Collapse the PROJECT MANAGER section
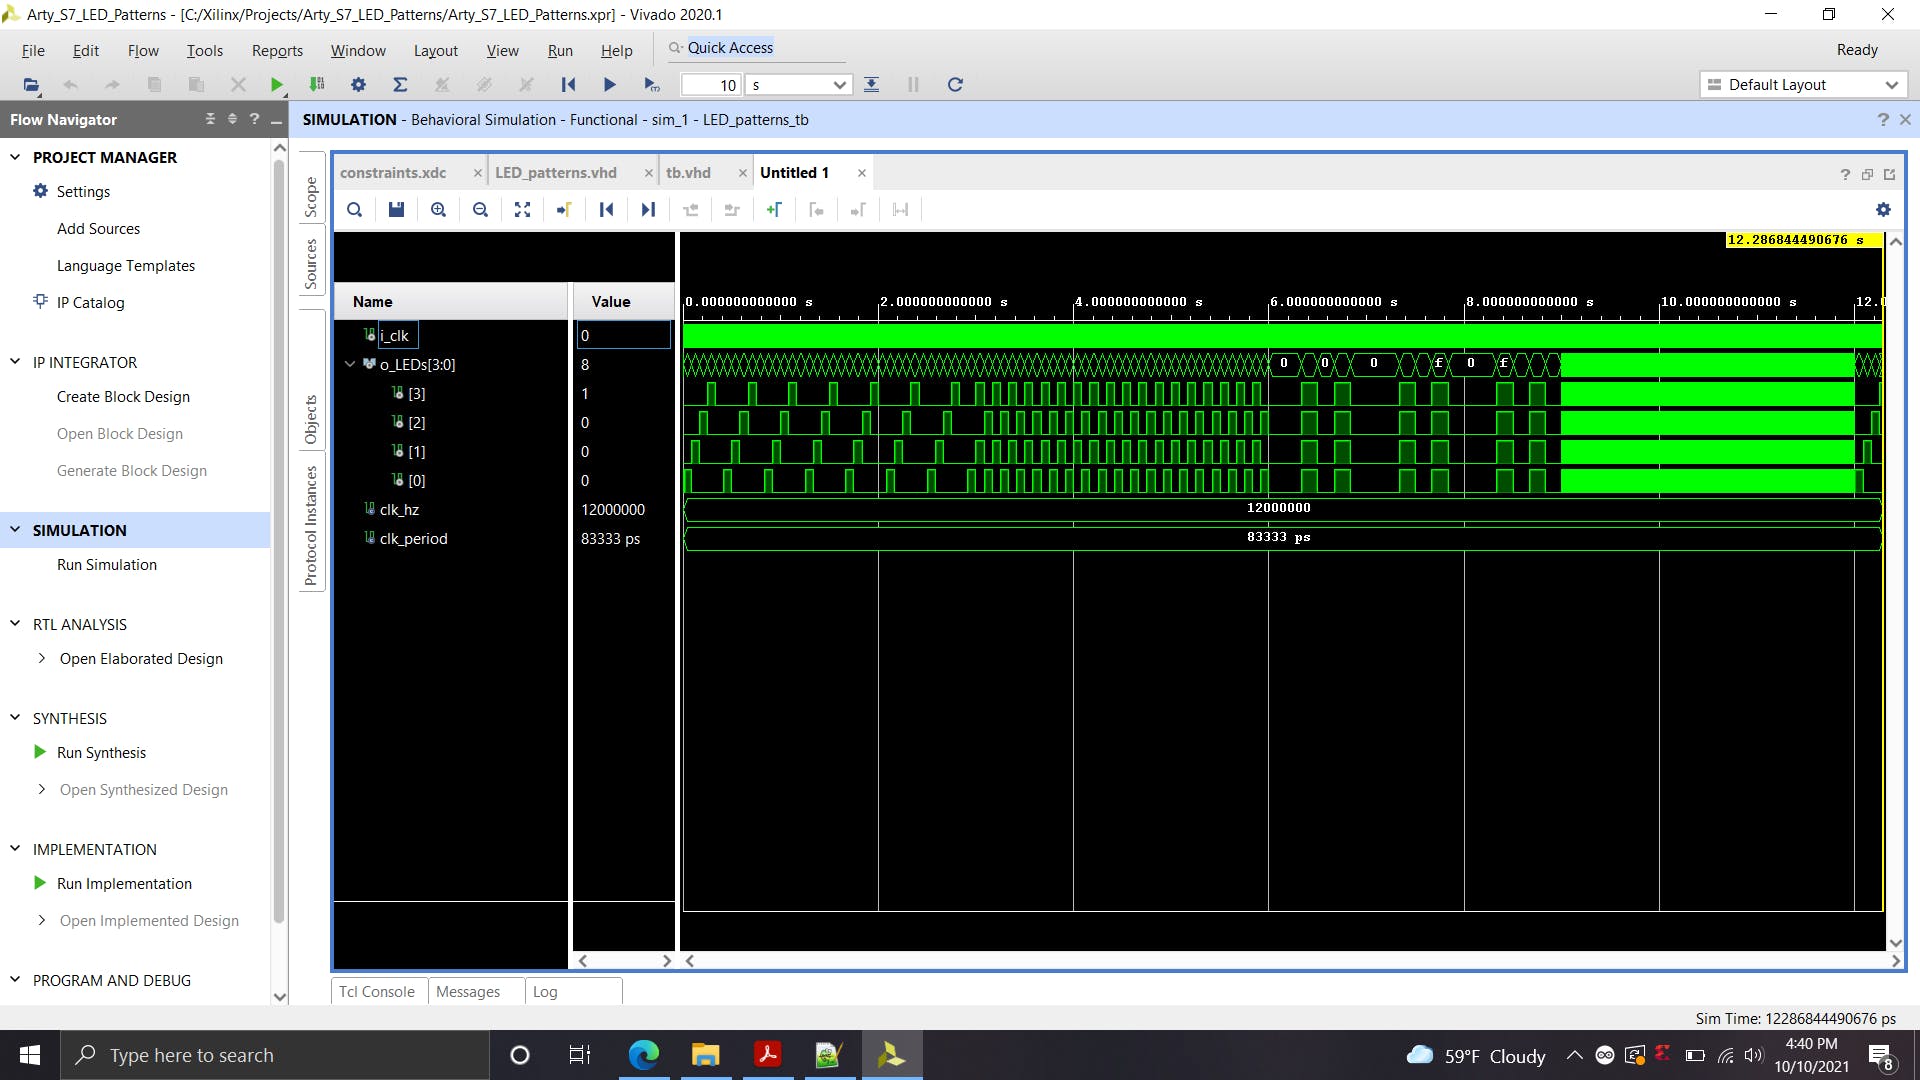Viewport: 1920px width, 1080px height. [15, 157]
